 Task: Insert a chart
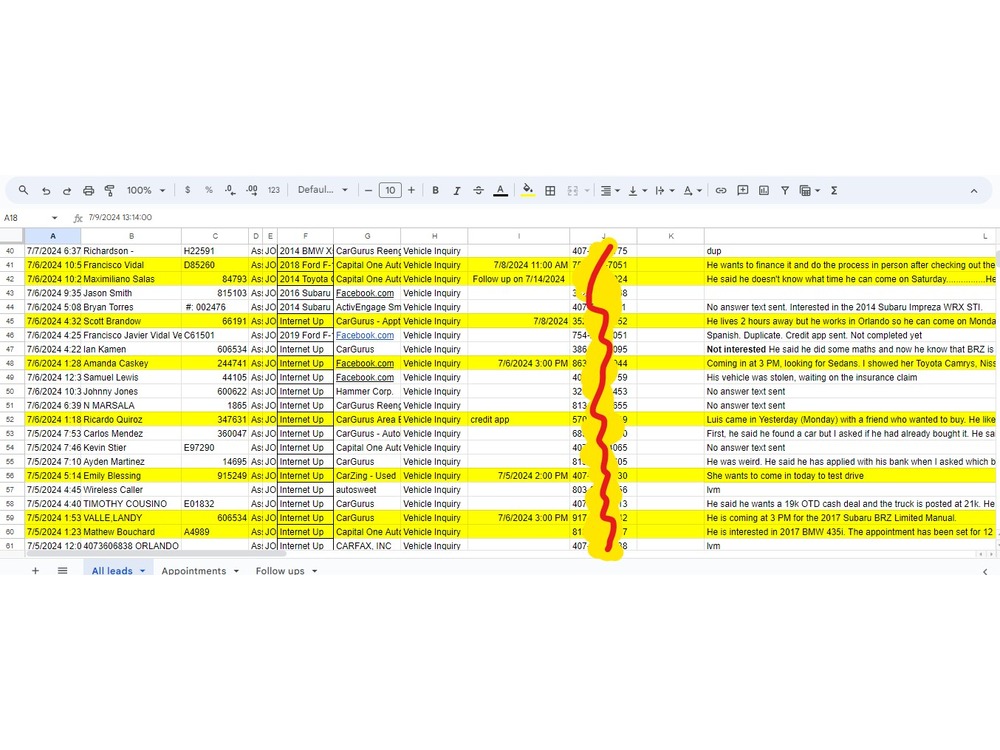[763, 190]
